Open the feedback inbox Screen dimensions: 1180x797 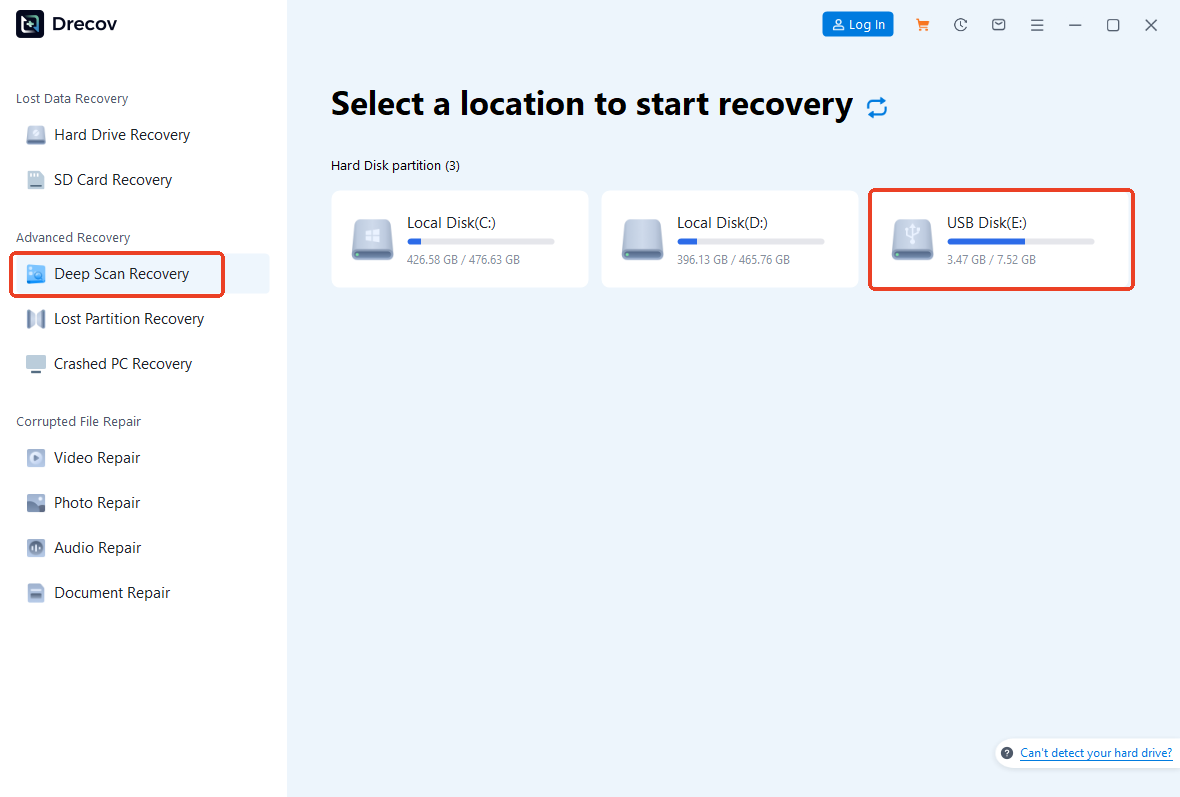point(998,24)
